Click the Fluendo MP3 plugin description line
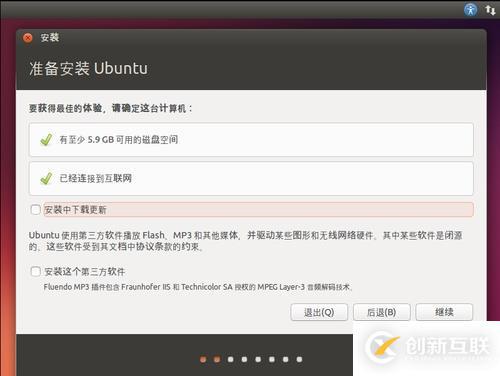This screenshot has width=500, height=376. [197, 287]
